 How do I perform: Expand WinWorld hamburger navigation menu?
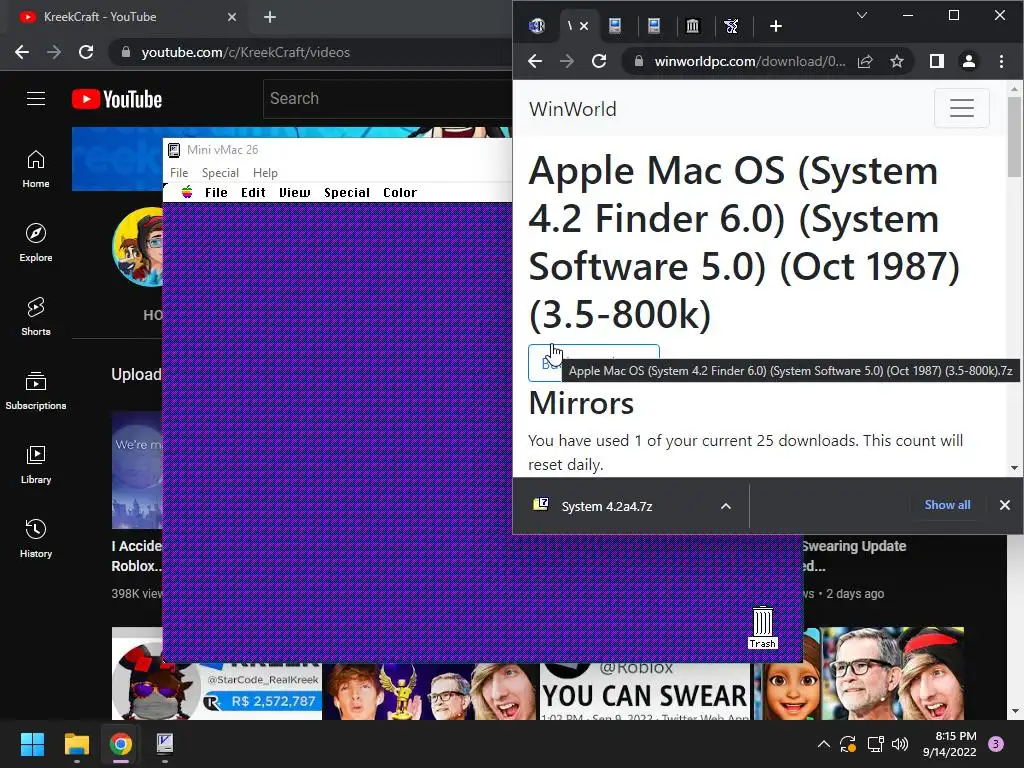click(x=961, y=108)
